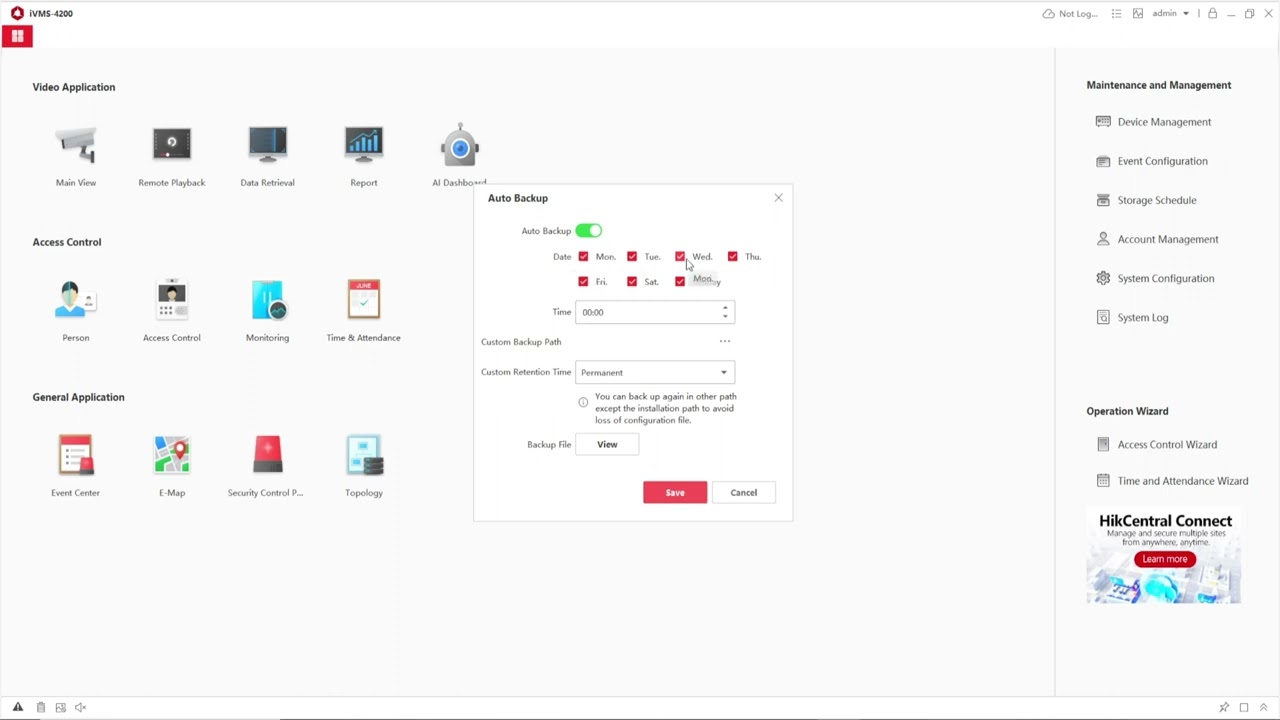Click Learn more on HikCentral Connect banner
This screenshot has width=1280, height=720.
(x=1165, y=559)
